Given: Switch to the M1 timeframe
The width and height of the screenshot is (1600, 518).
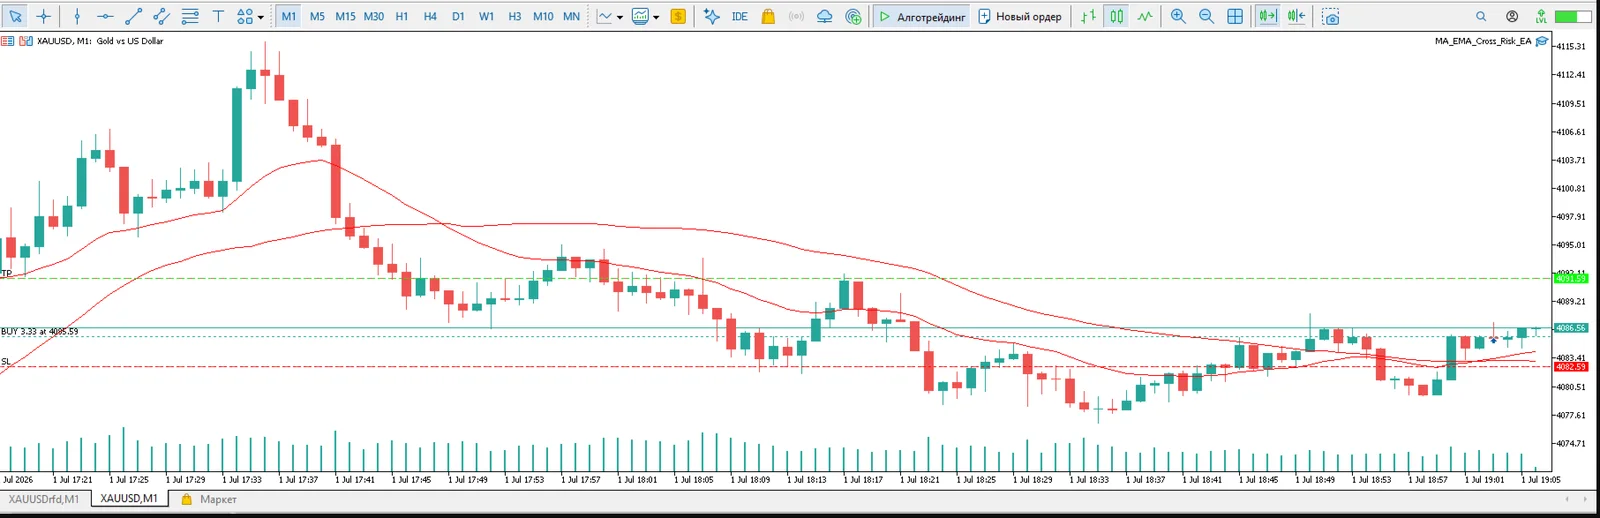Looking at the screenshot, I should (289, 16).
